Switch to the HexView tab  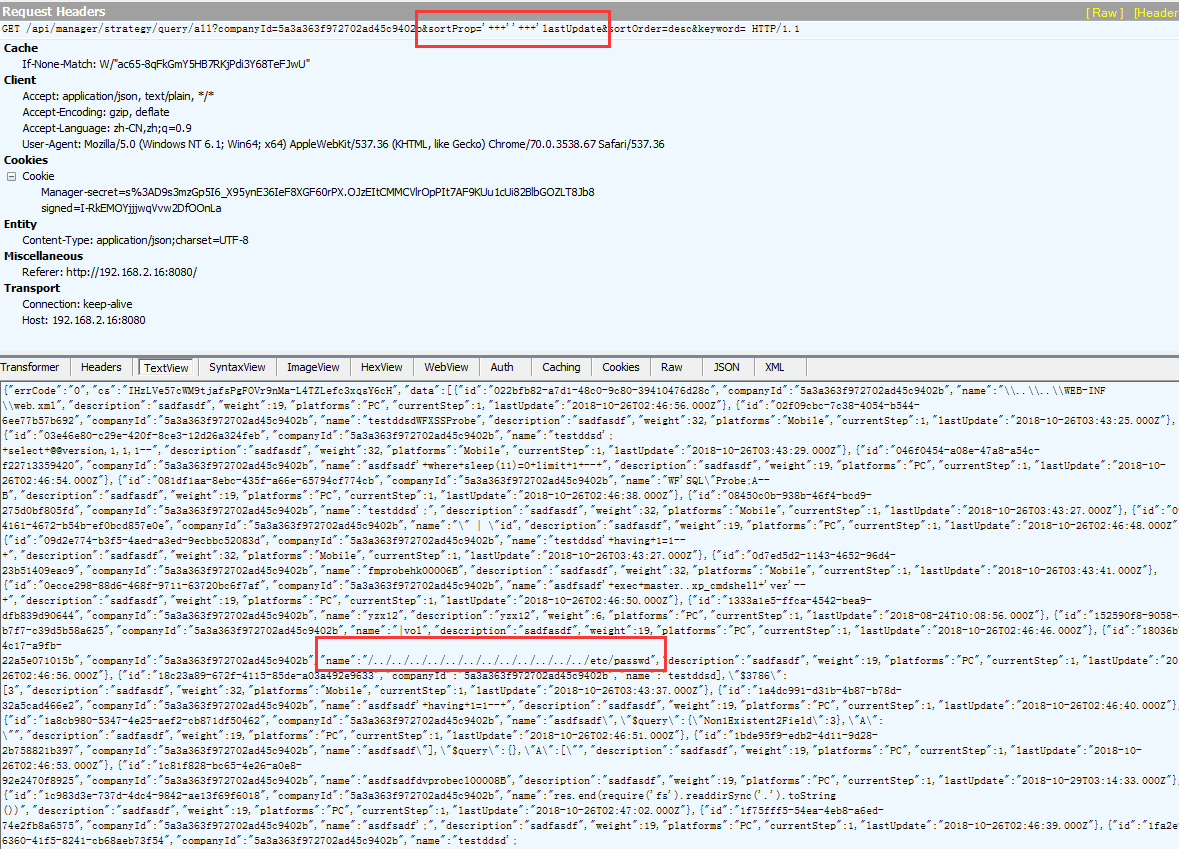click(x=381, y=367)
